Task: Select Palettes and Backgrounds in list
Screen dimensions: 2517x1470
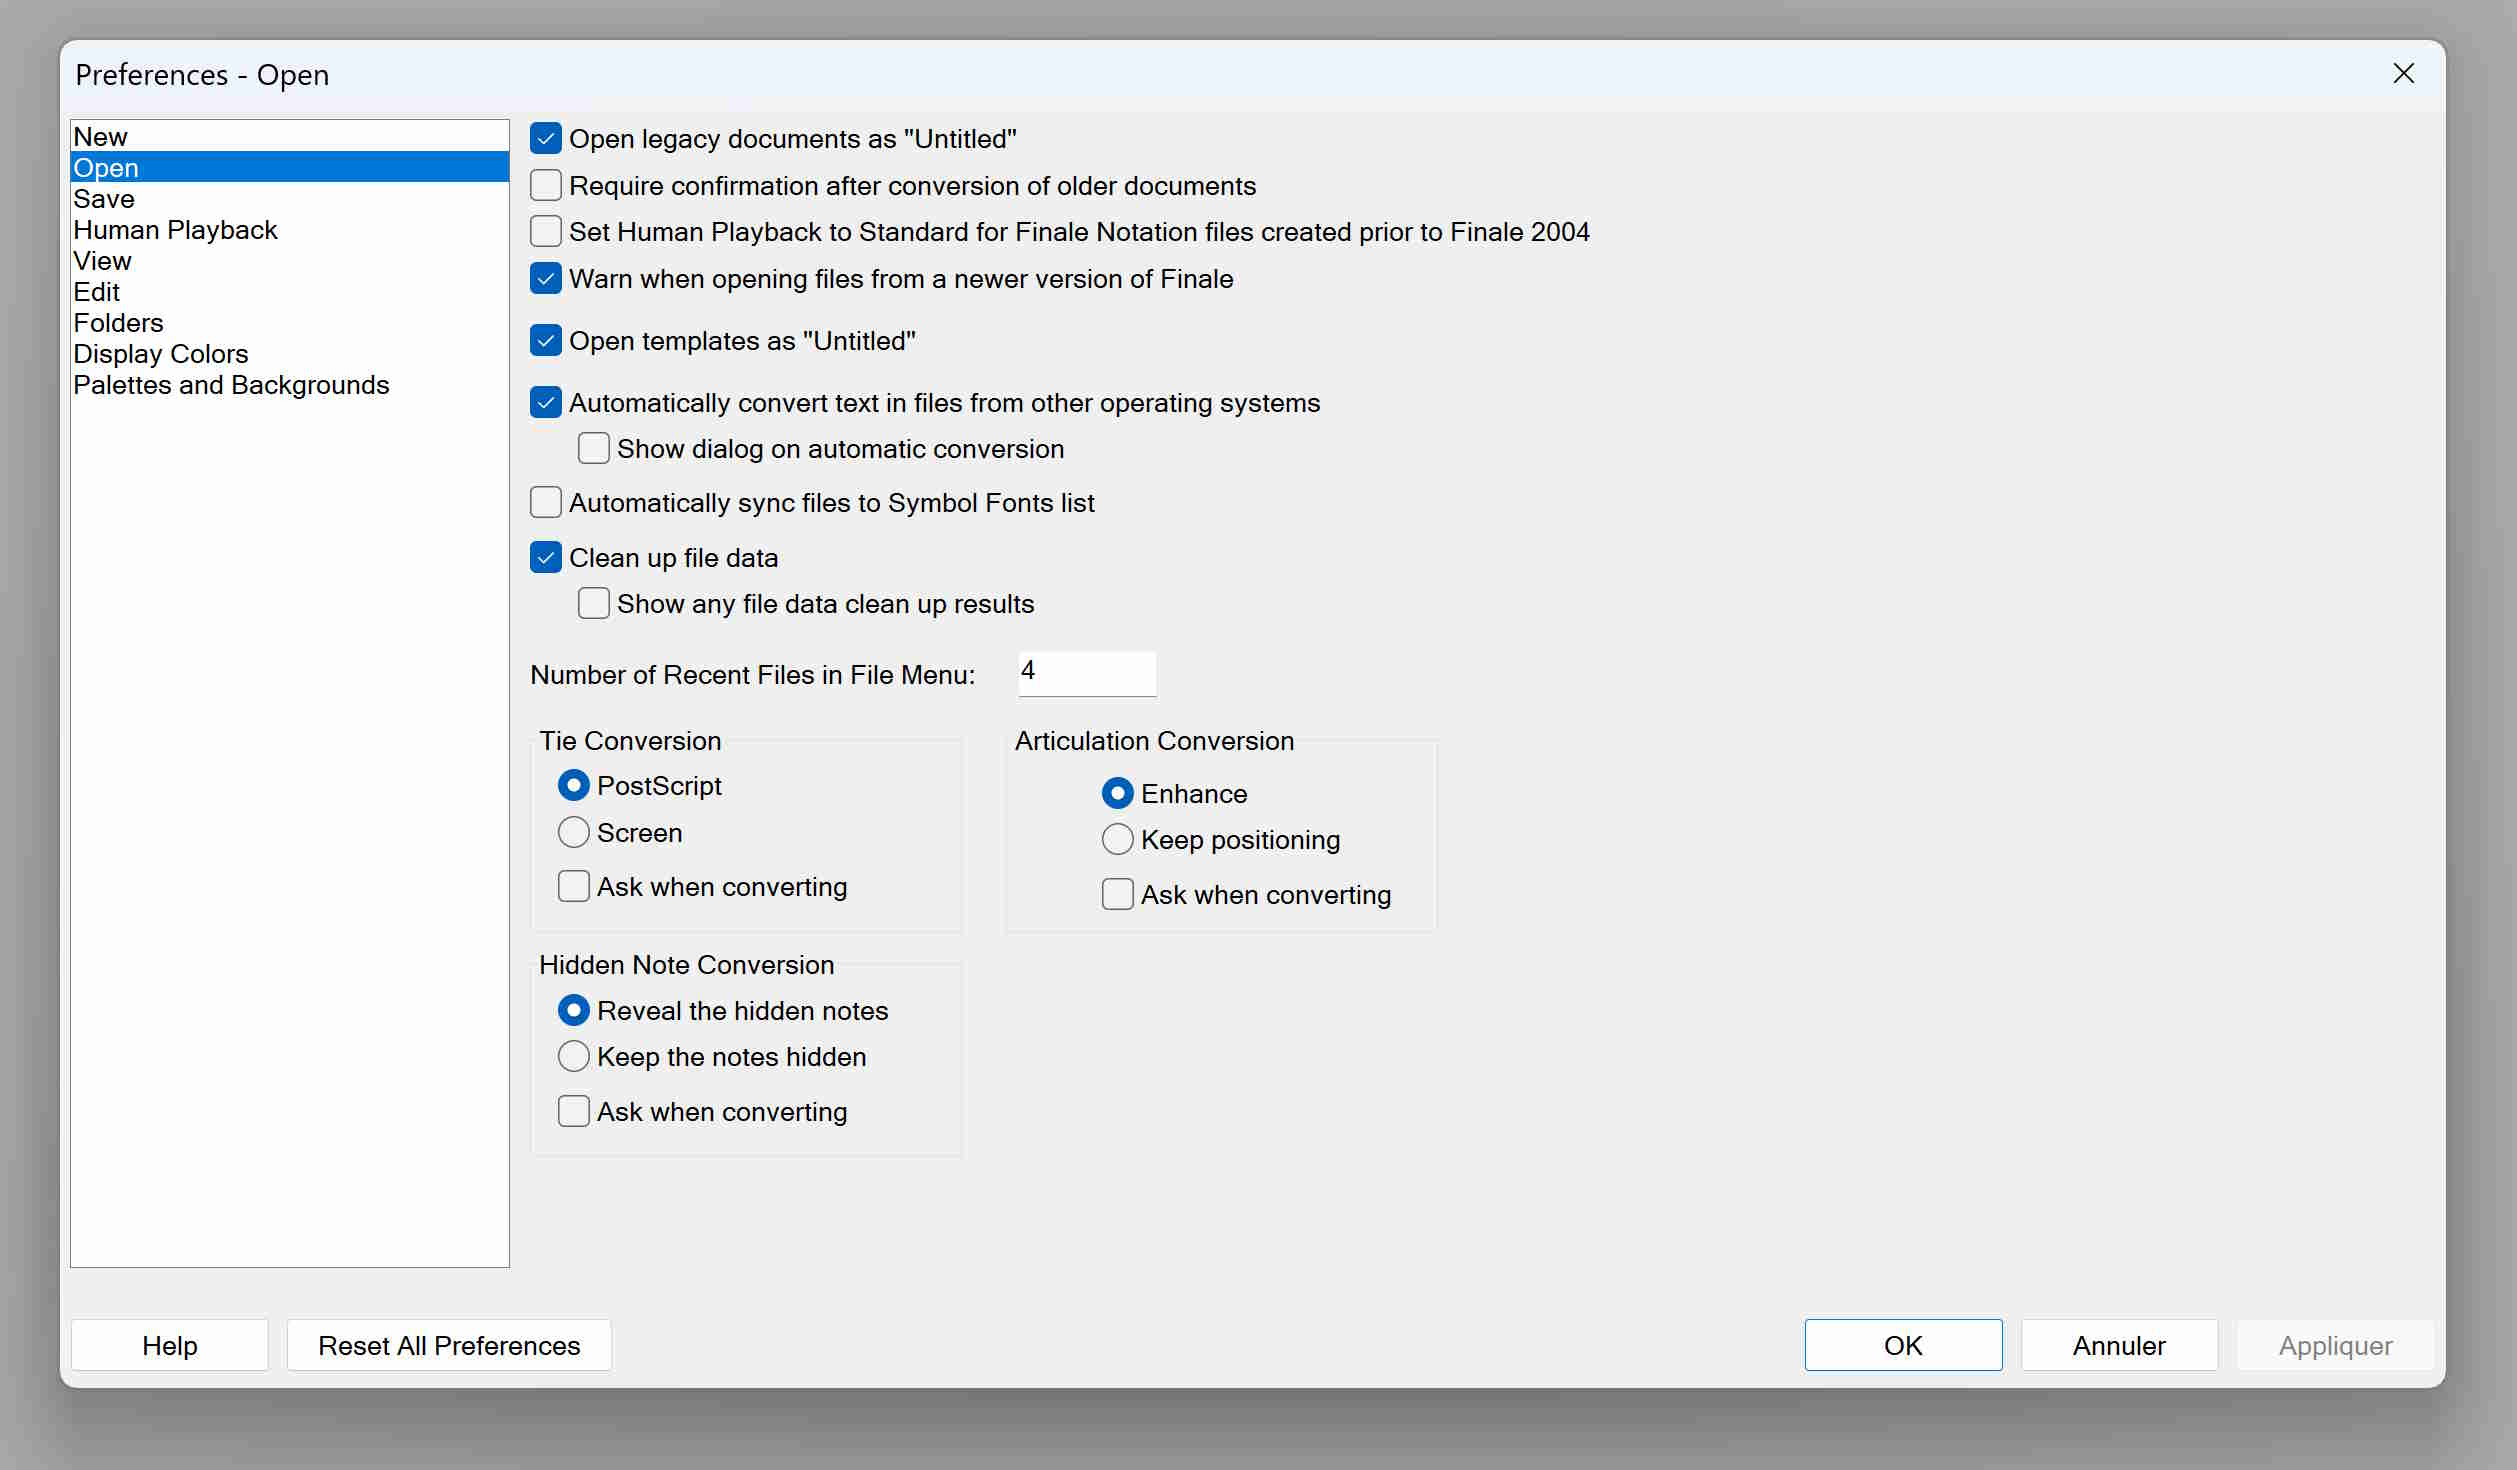Action: coord(231,385)
